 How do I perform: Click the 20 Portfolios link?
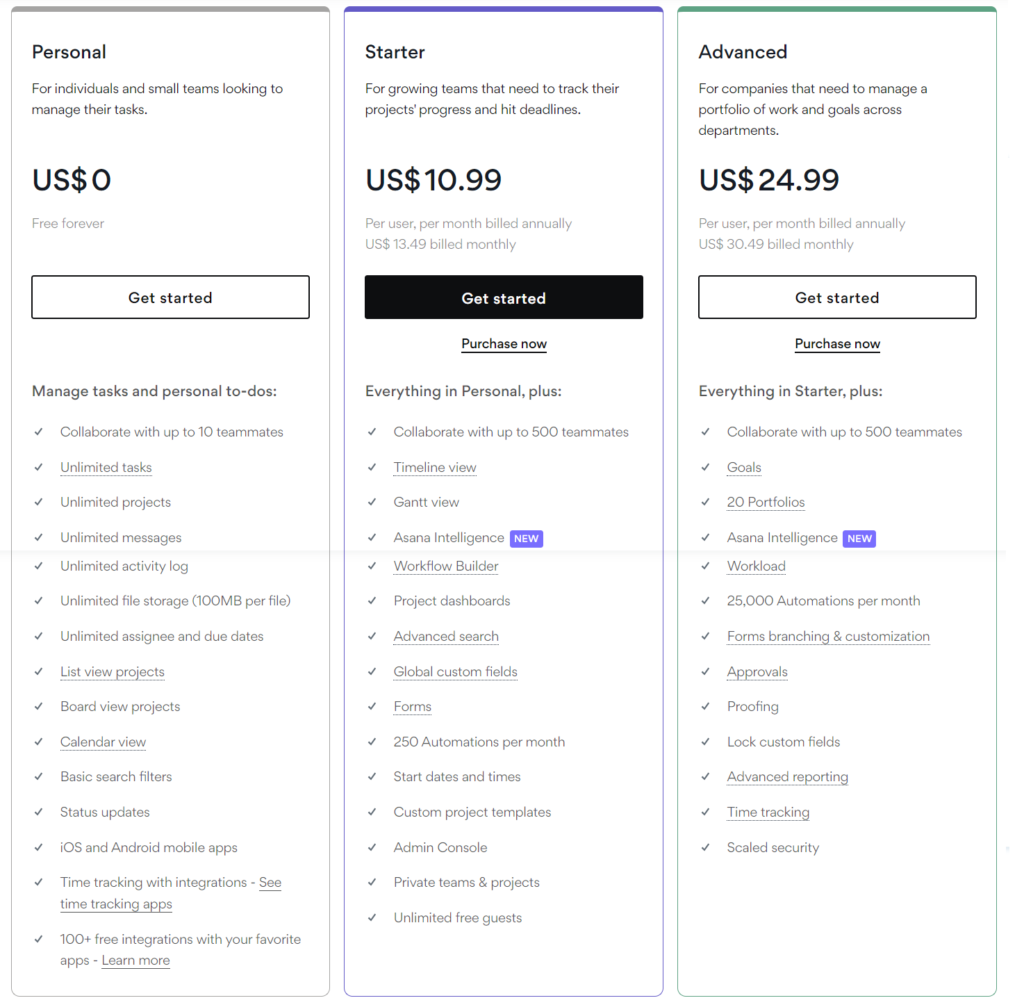(766, 502)
